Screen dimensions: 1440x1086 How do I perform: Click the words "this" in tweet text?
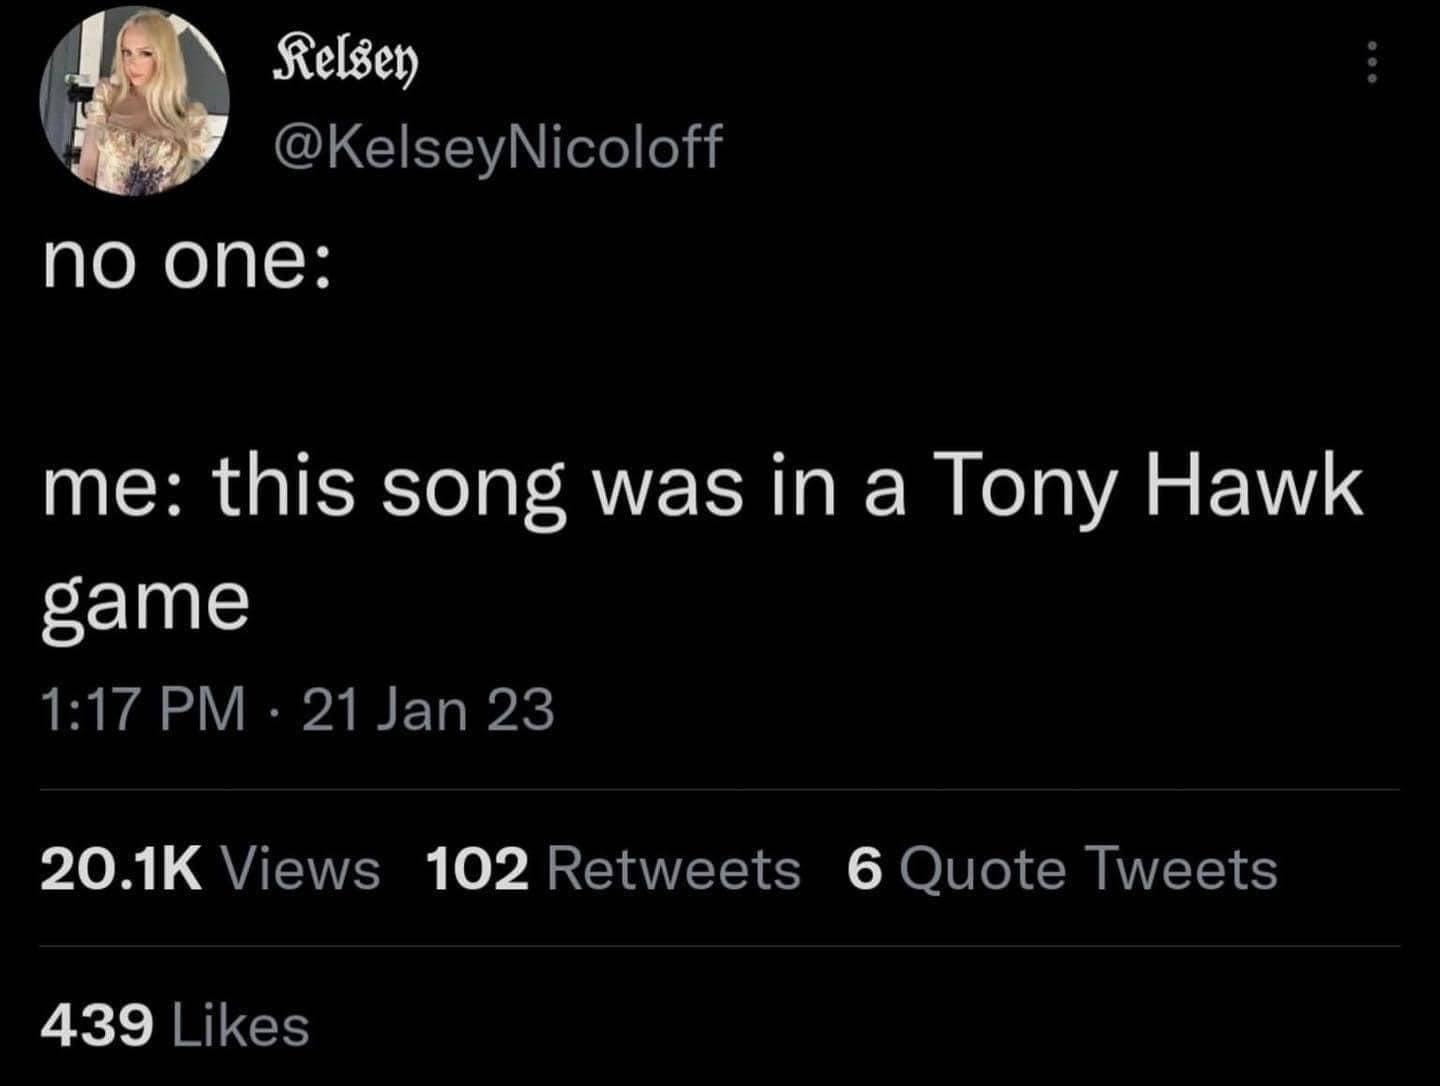(x=284, y=489)
